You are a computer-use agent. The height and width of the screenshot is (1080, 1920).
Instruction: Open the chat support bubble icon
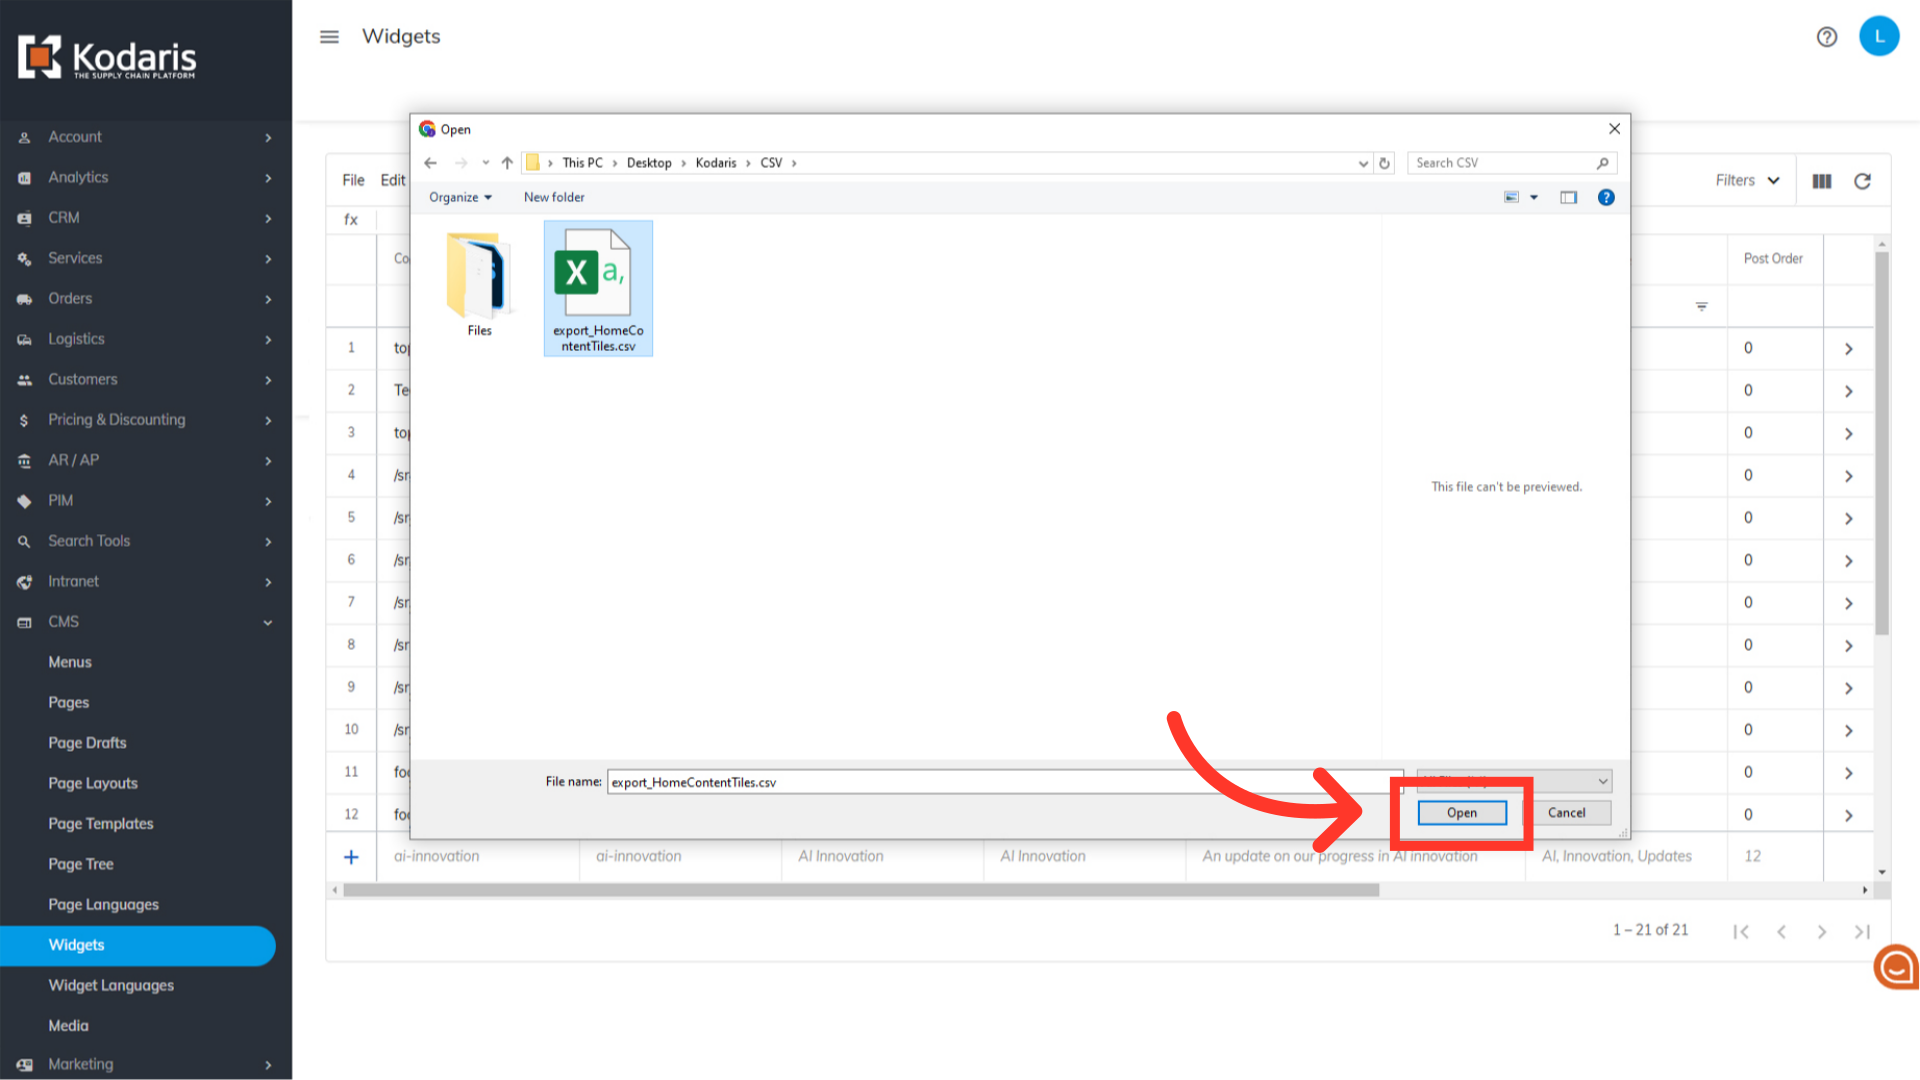point(1896,967)
